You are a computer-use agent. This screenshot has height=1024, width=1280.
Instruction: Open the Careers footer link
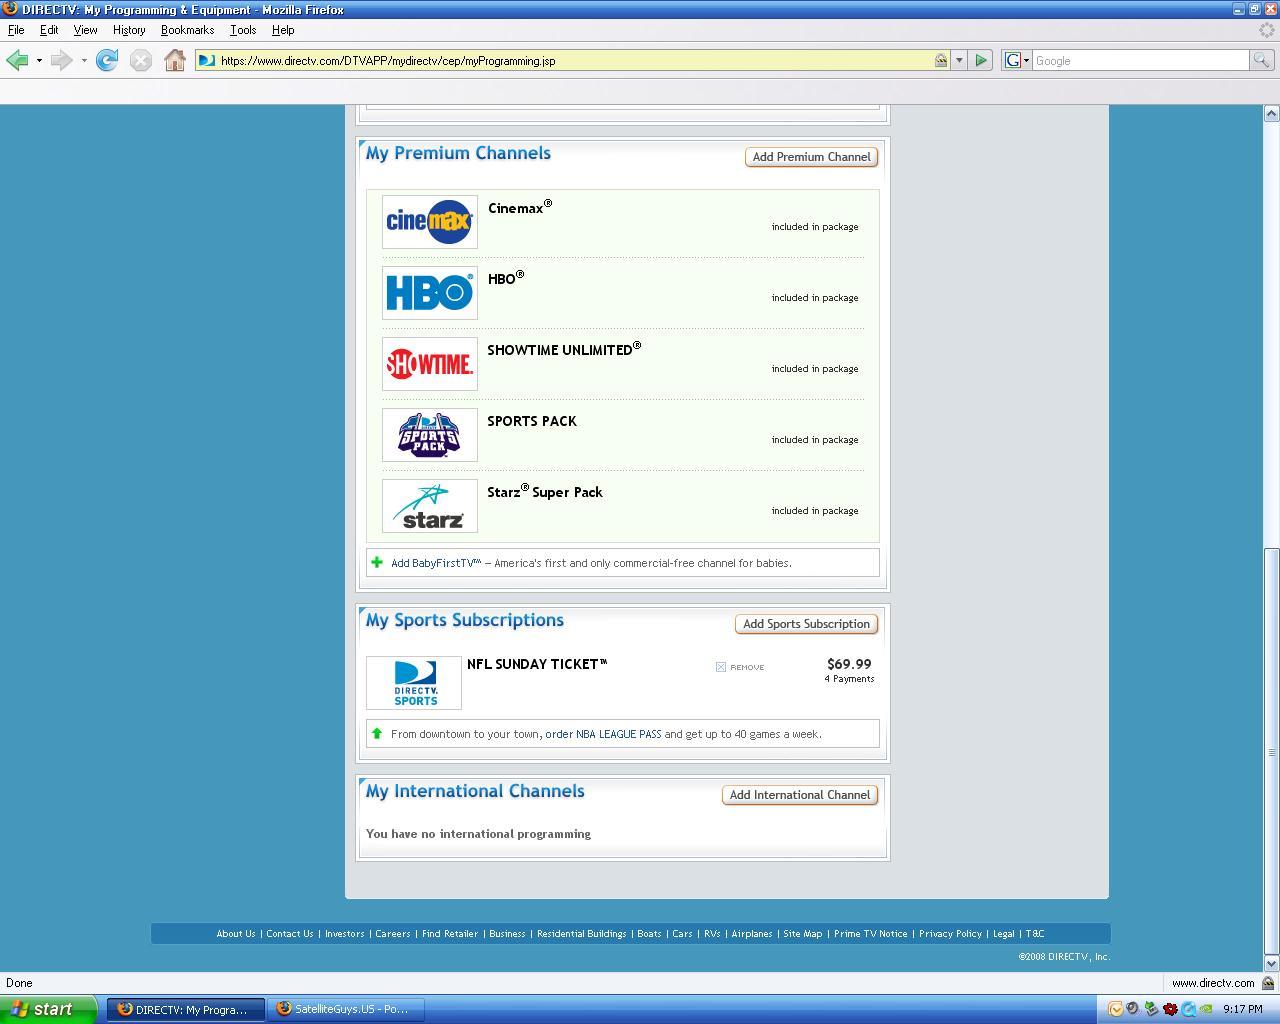(393, 934)
